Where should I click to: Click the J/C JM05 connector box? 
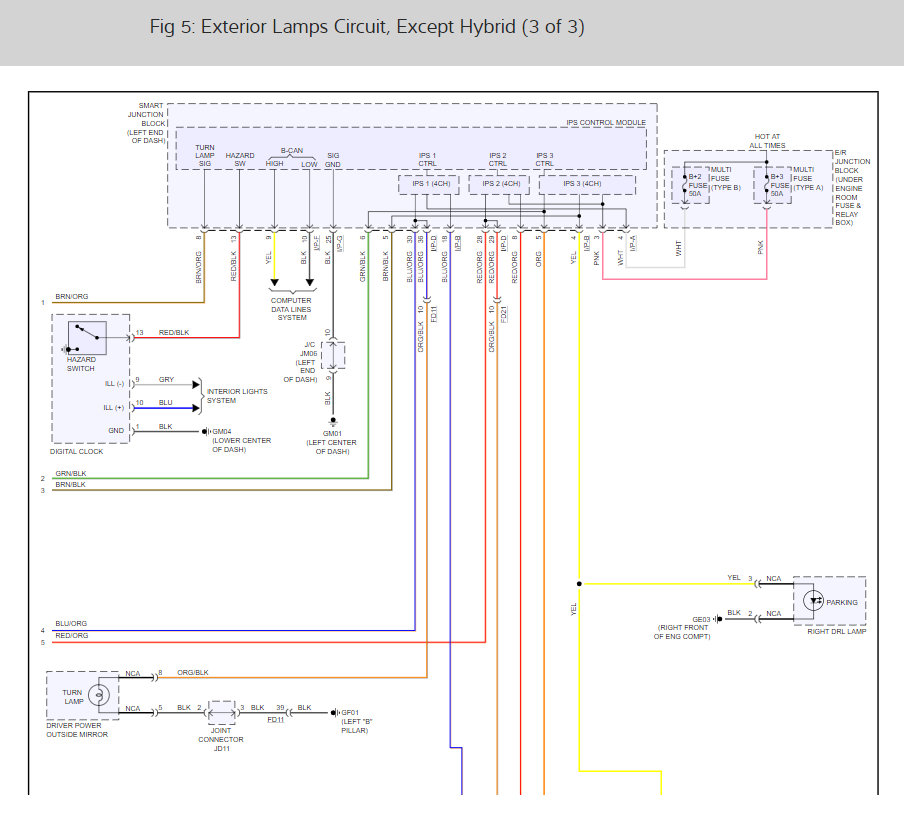coord(333,355)
